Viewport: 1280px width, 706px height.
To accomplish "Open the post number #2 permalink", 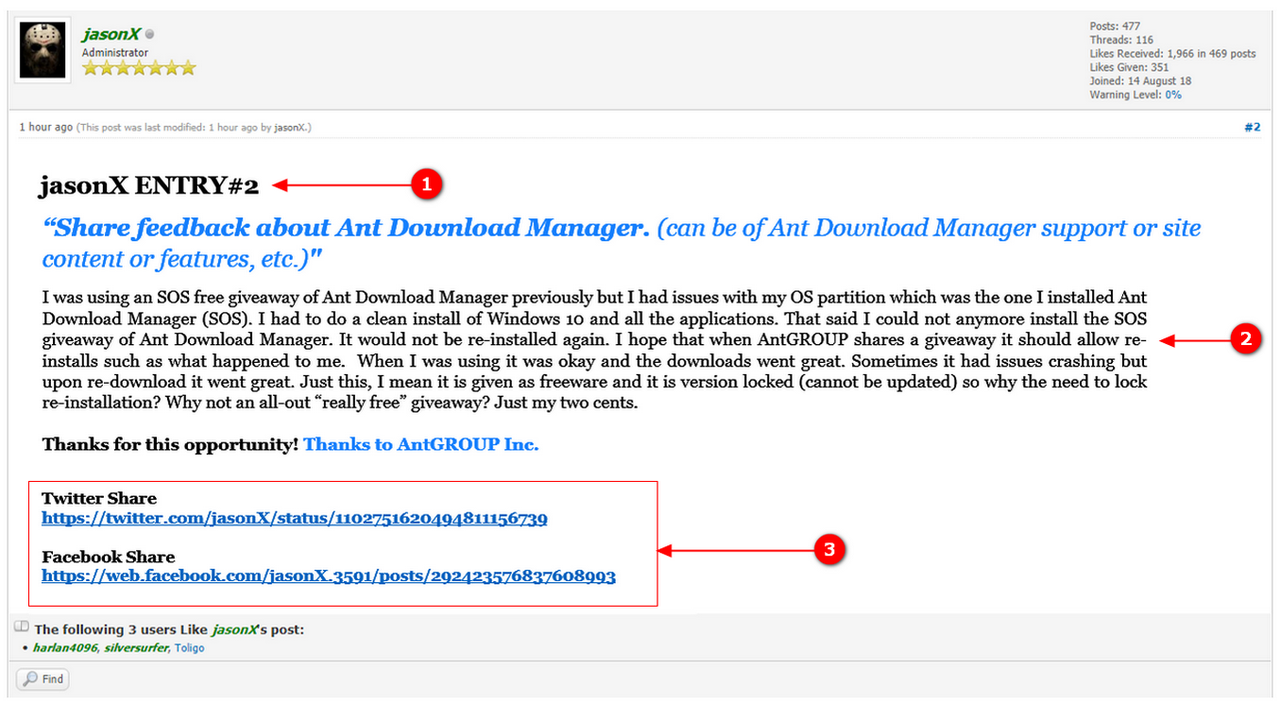I will [1252, 127].
